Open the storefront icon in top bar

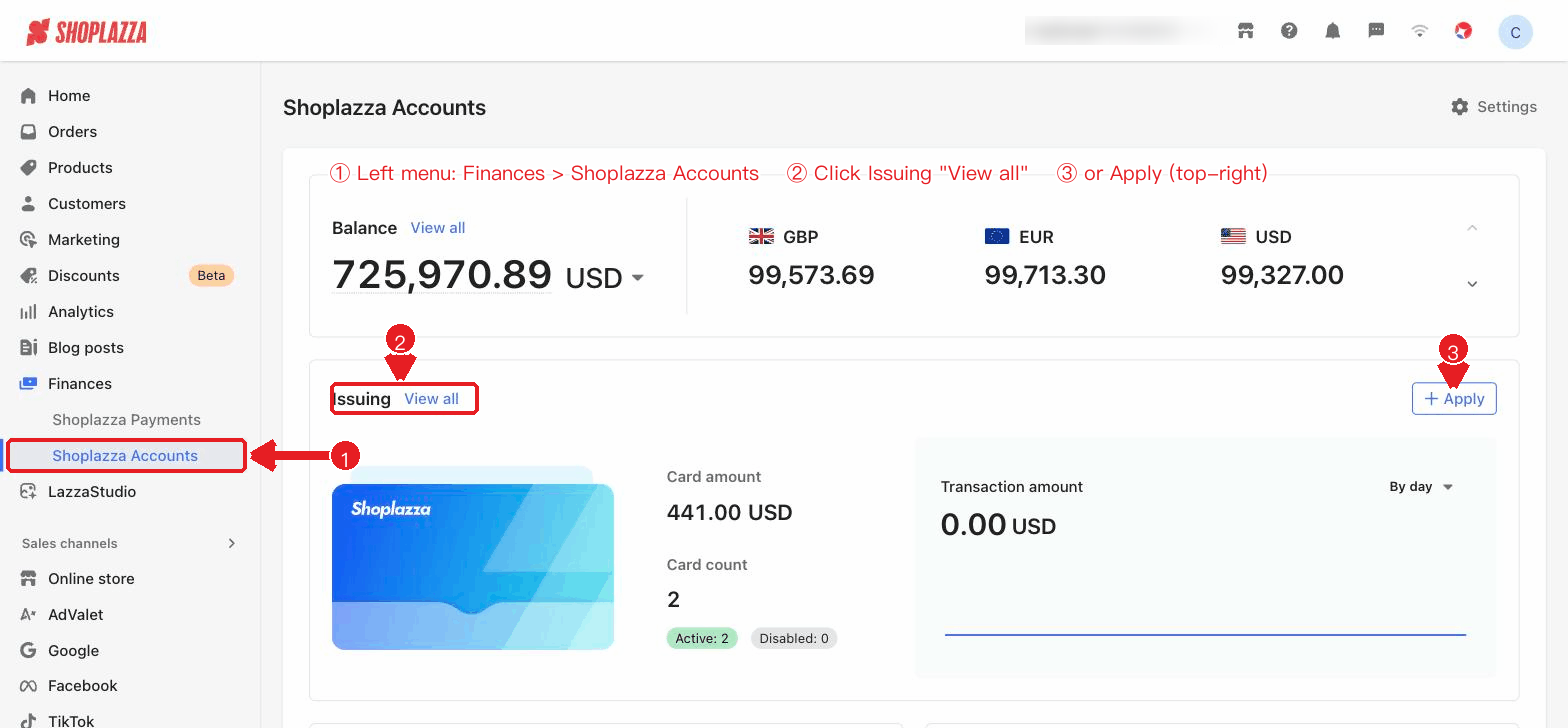point(1246,31)
